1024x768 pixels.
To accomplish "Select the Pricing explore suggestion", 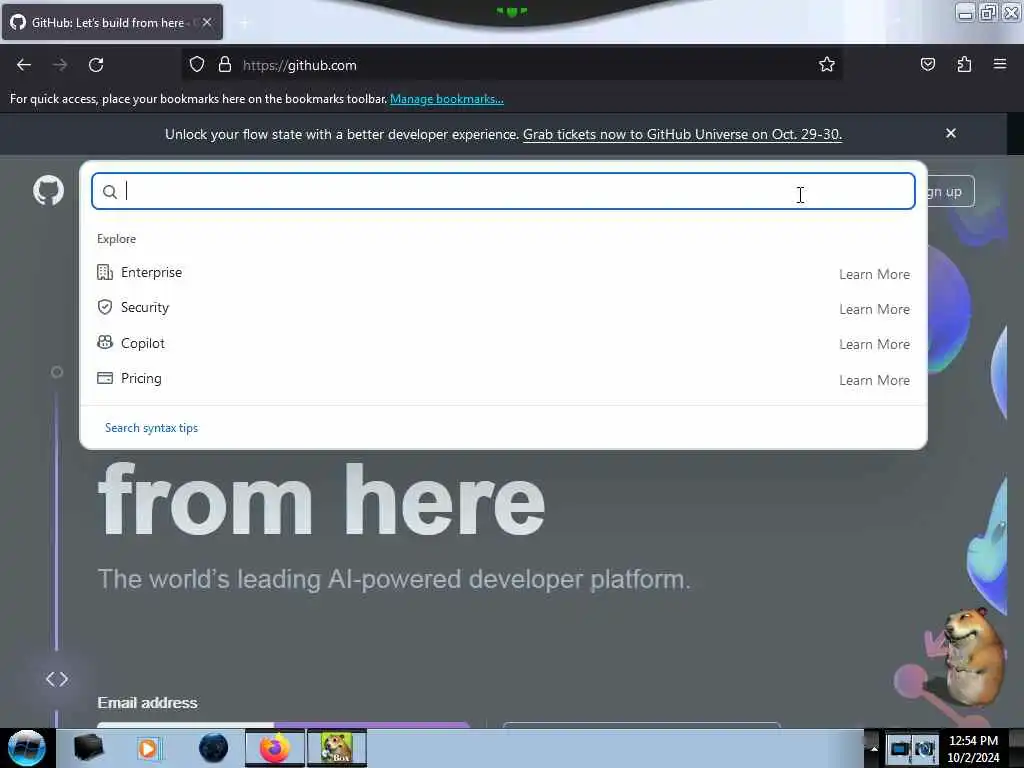I will 503,379.
